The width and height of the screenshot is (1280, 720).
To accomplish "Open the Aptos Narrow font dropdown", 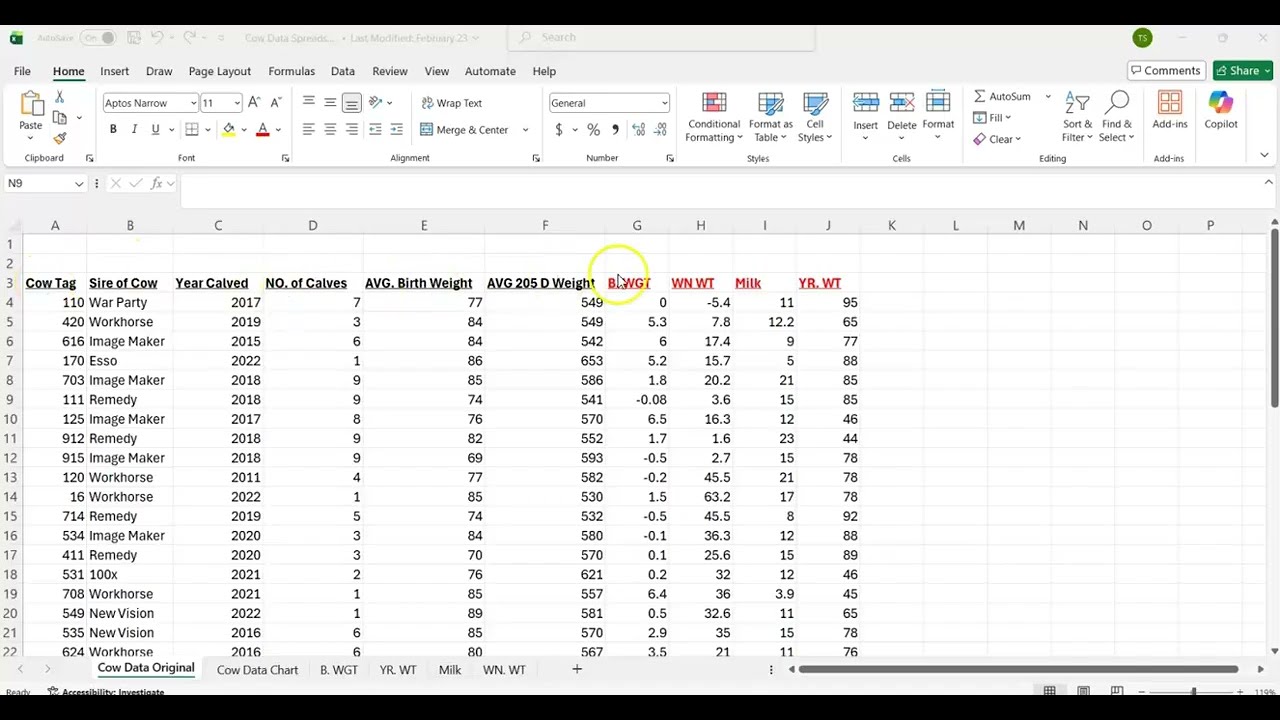I will 193,103.
